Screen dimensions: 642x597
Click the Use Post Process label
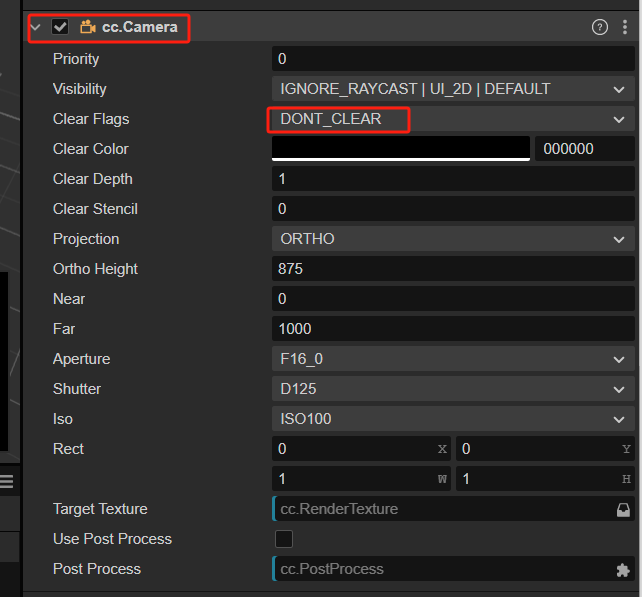pos(112,539)
